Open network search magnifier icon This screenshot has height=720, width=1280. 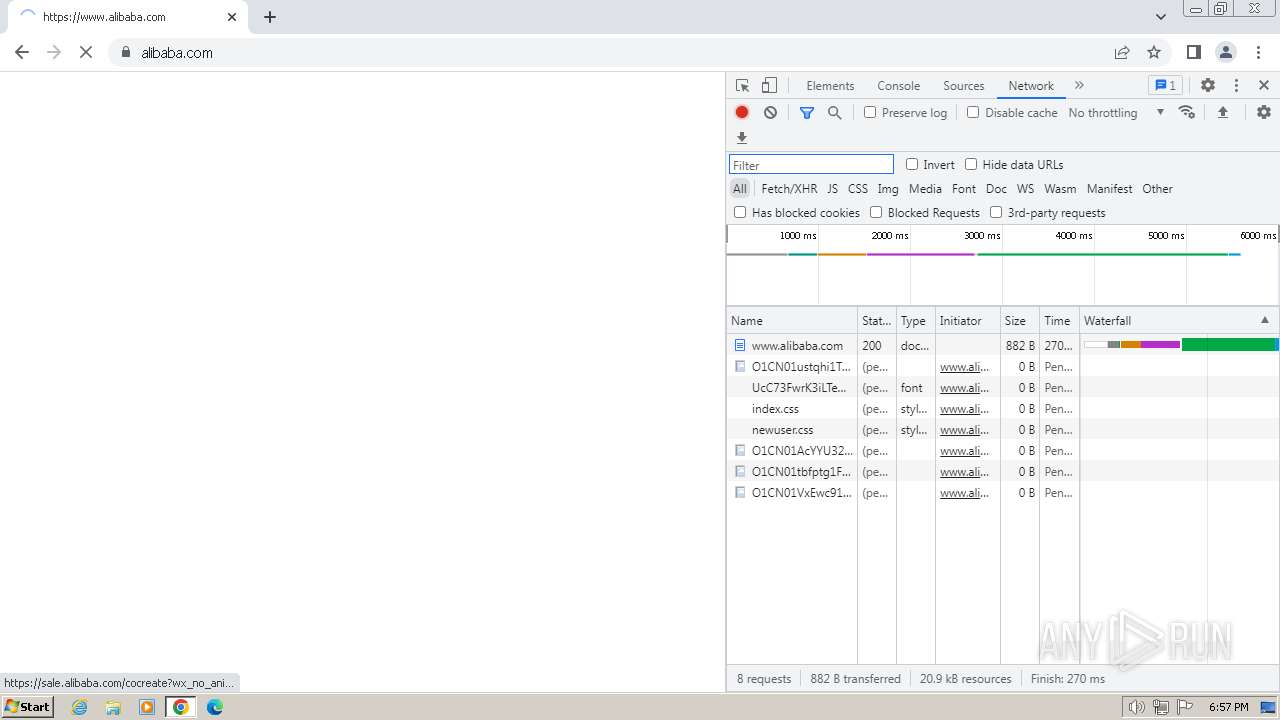pos(835,113)
